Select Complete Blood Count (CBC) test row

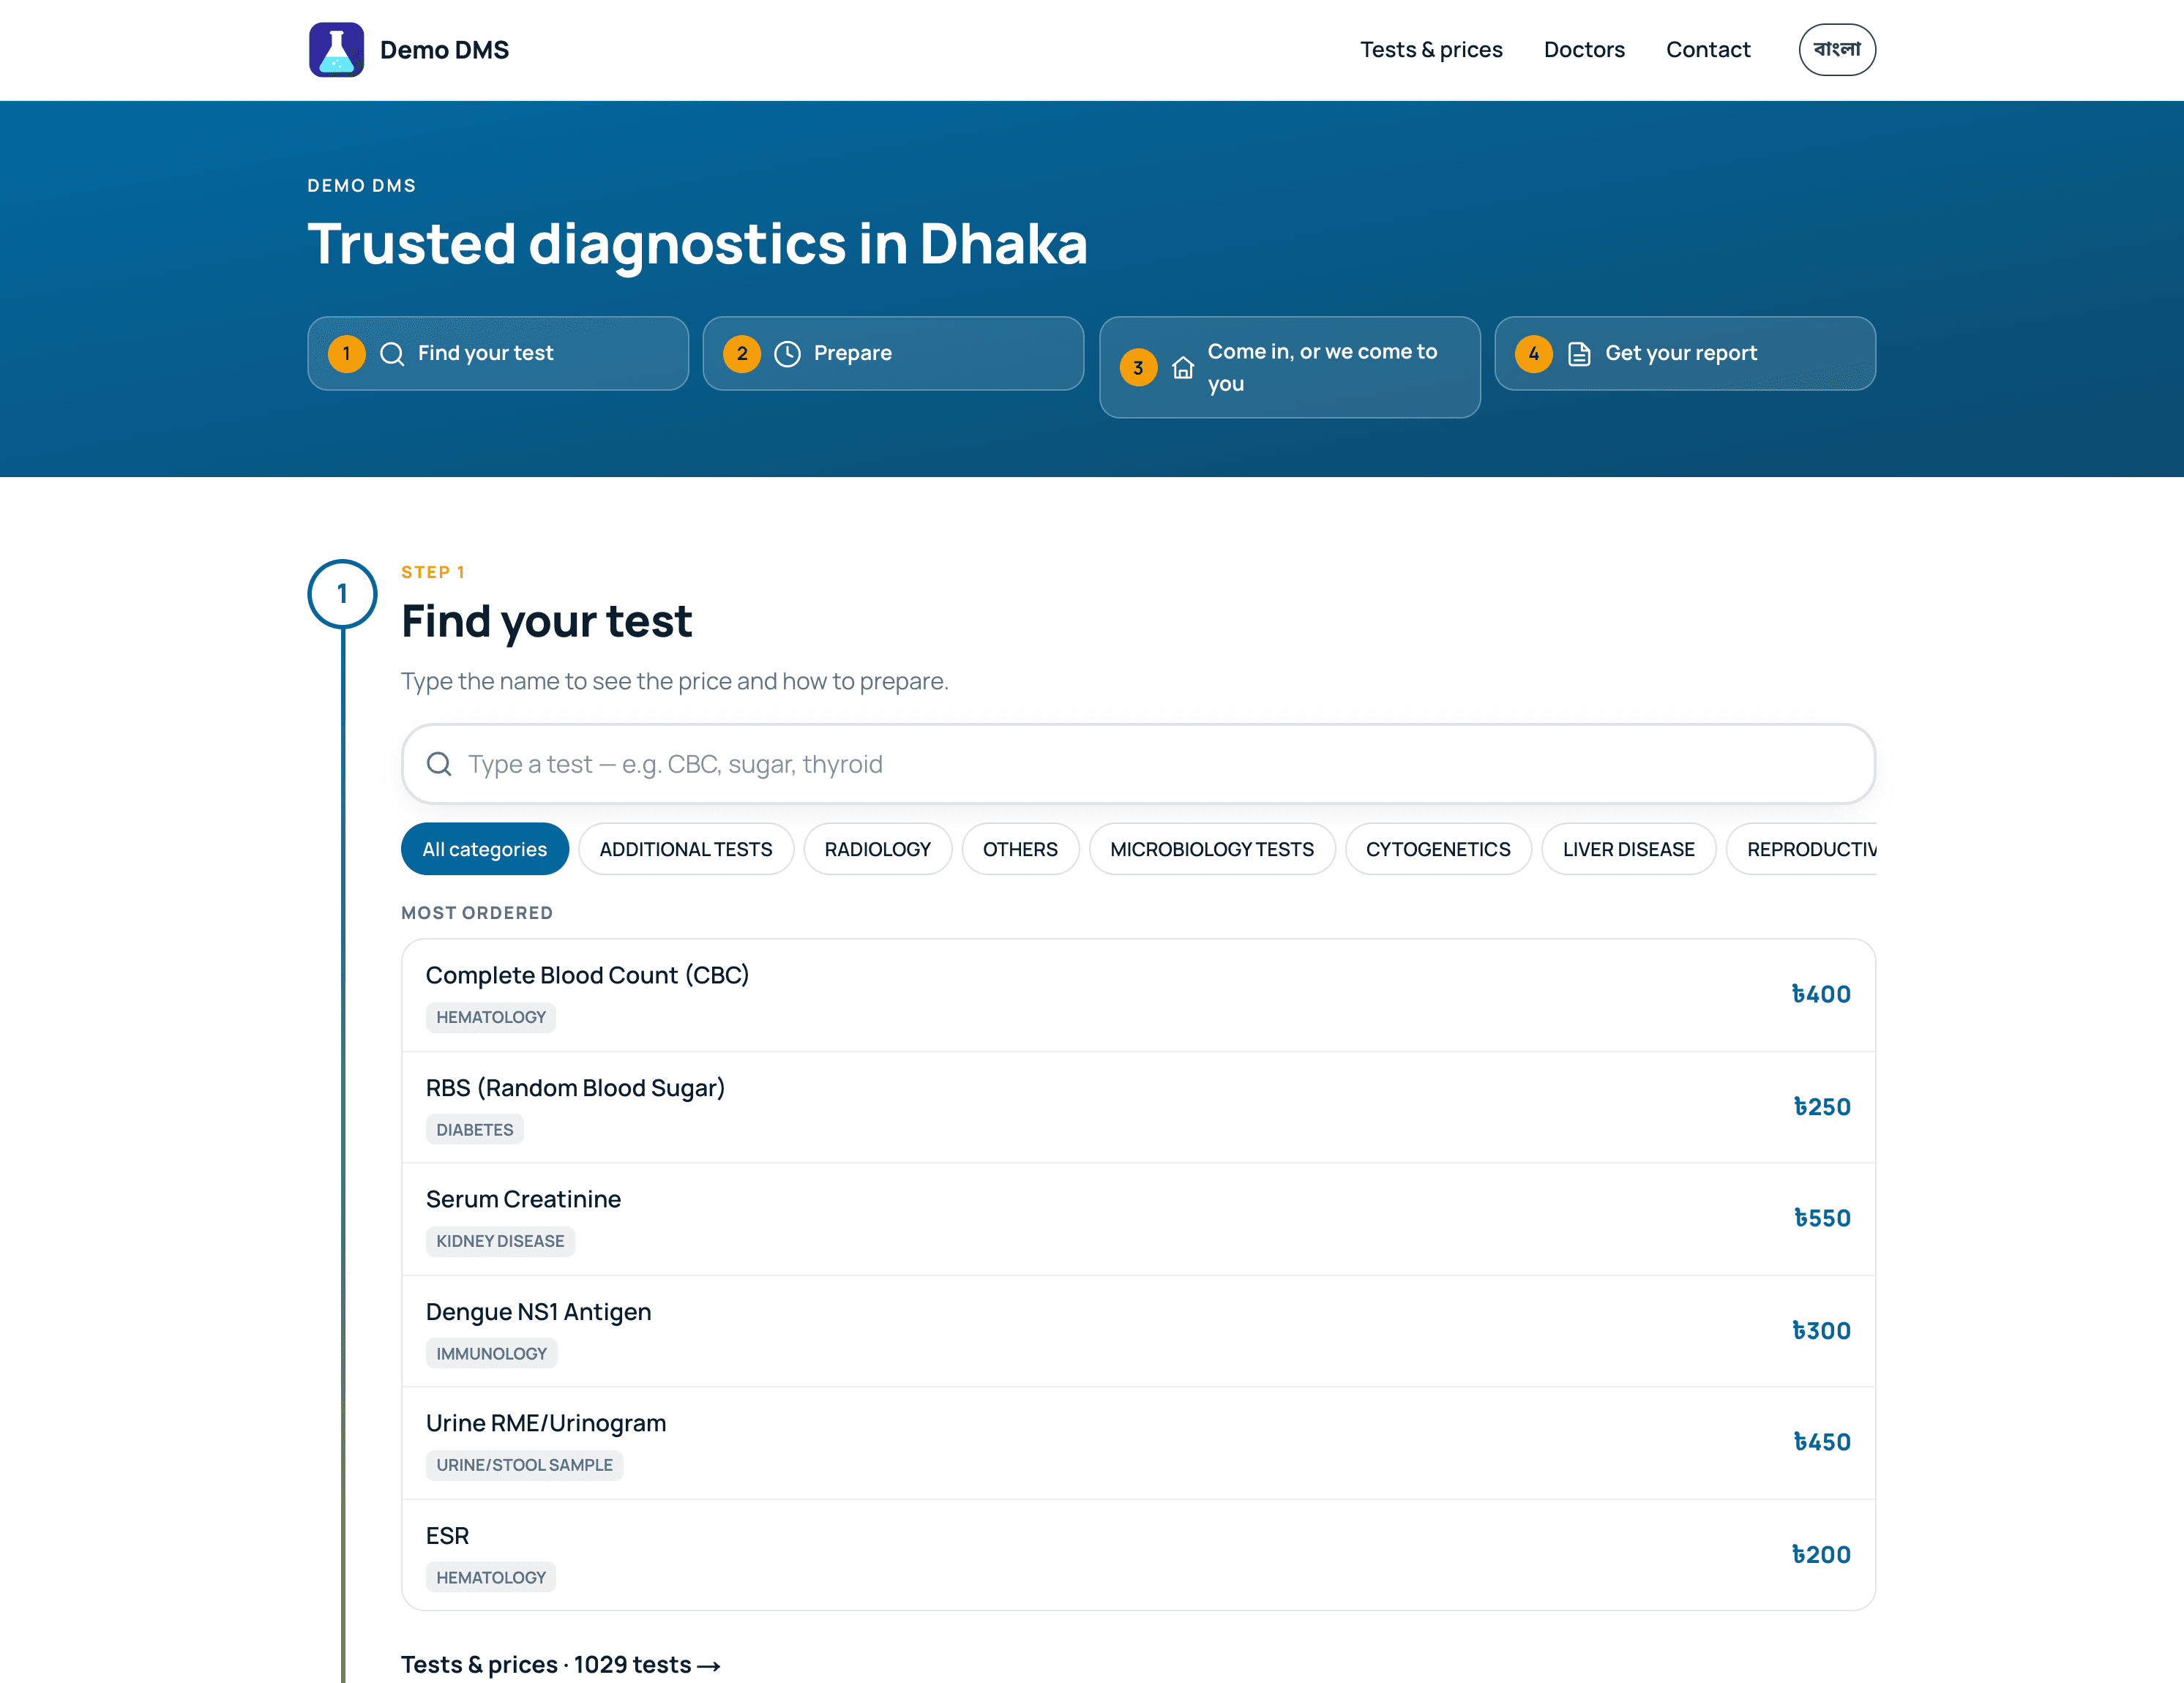coord(1138,995)
